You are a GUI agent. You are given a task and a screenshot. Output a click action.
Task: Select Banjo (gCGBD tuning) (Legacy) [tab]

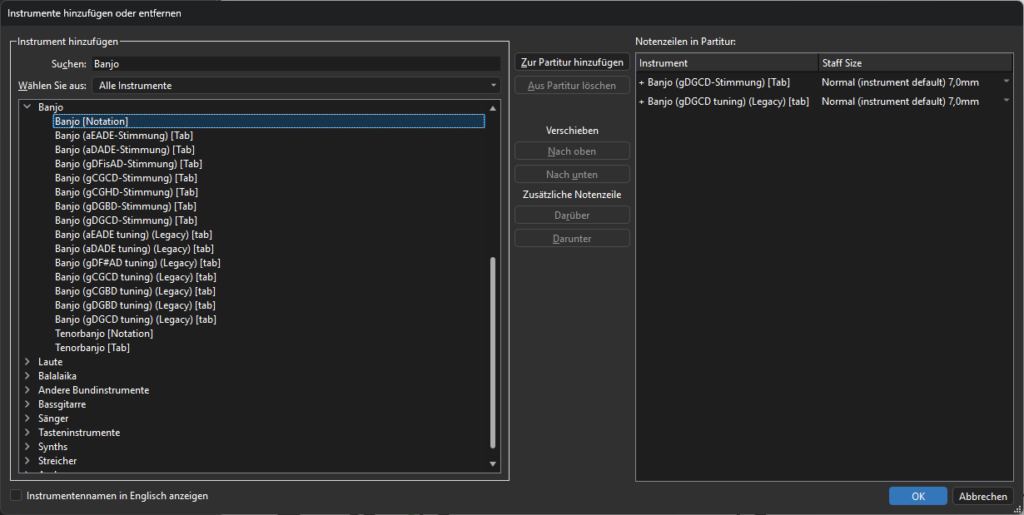coord(135,291)
